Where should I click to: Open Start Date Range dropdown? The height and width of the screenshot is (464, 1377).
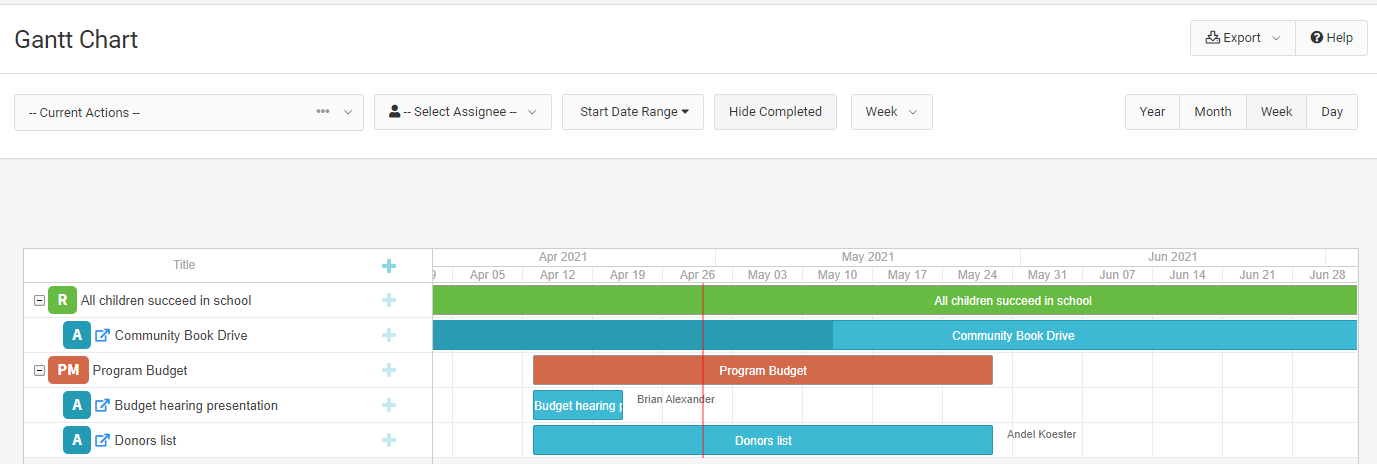coord(633,112)
